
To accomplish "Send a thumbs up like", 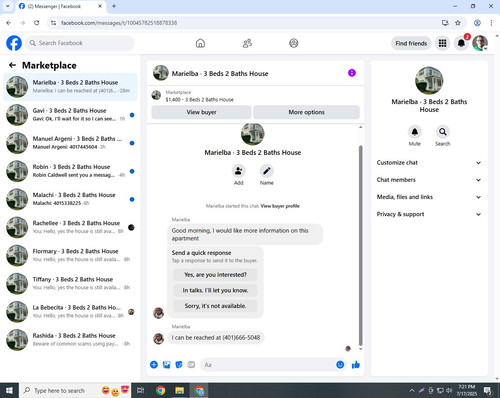I will 356,365.
